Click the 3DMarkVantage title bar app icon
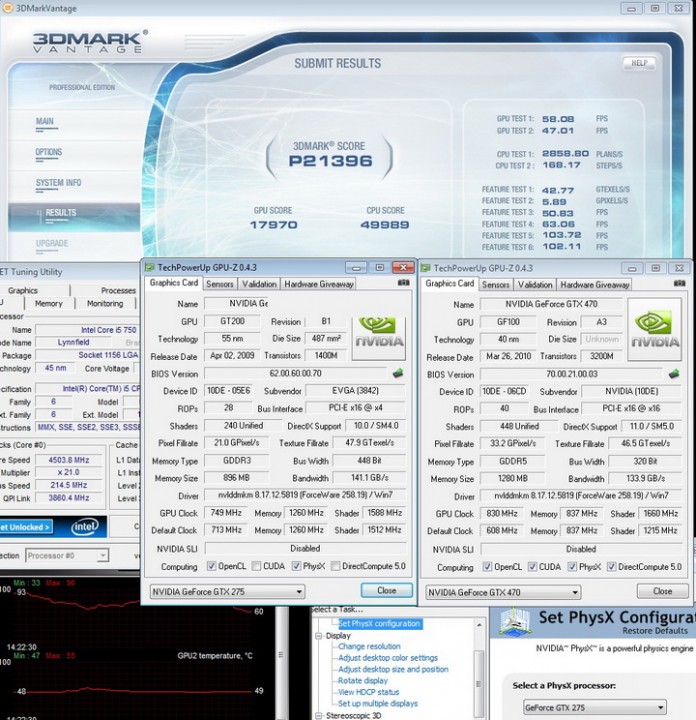 (x=7, y=8)
